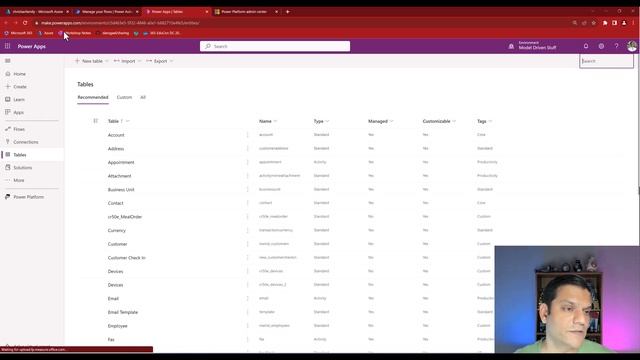This screenshot has width=640, height=360.
Task: Open a new browser tab
Action: click(288, 12)
